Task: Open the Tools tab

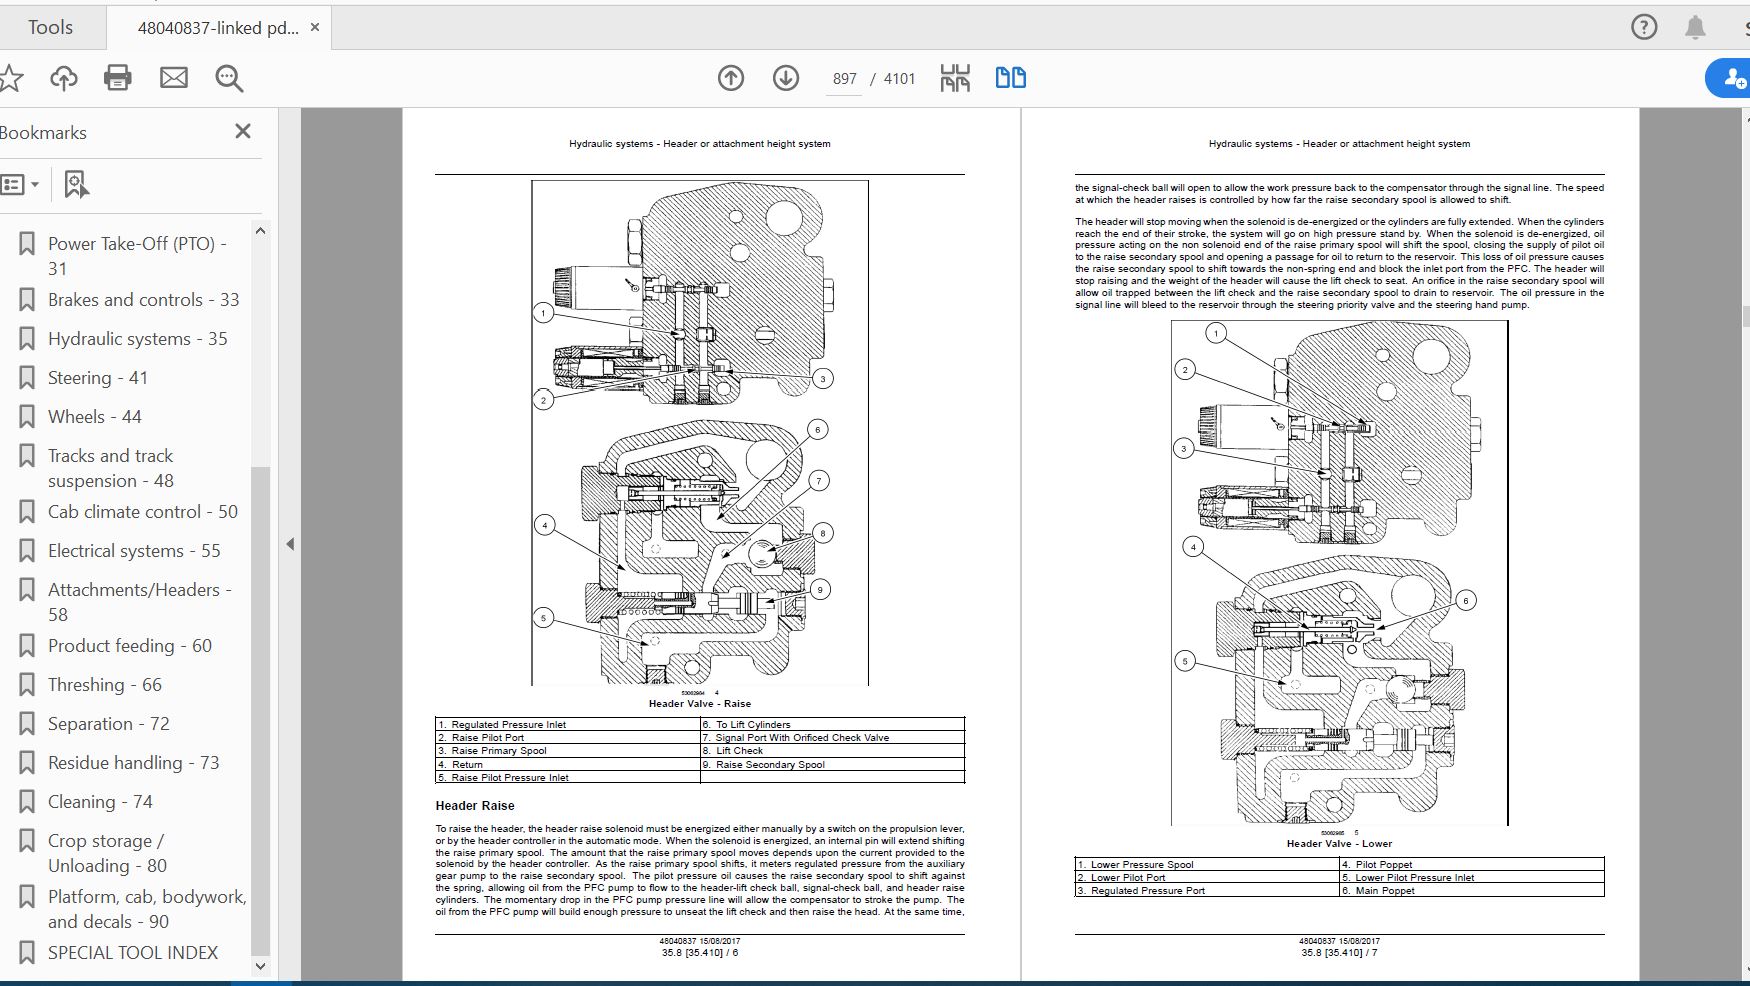Action: click(x=50, y=27)
